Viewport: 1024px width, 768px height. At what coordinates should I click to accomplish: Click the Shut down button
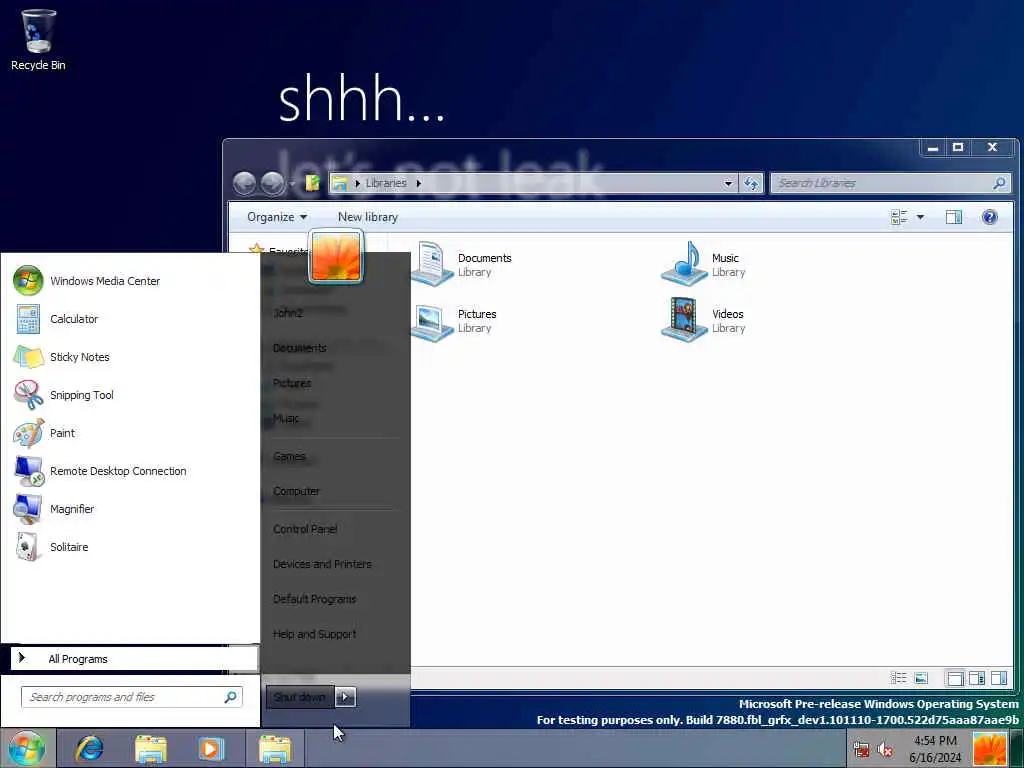point(300,697)
